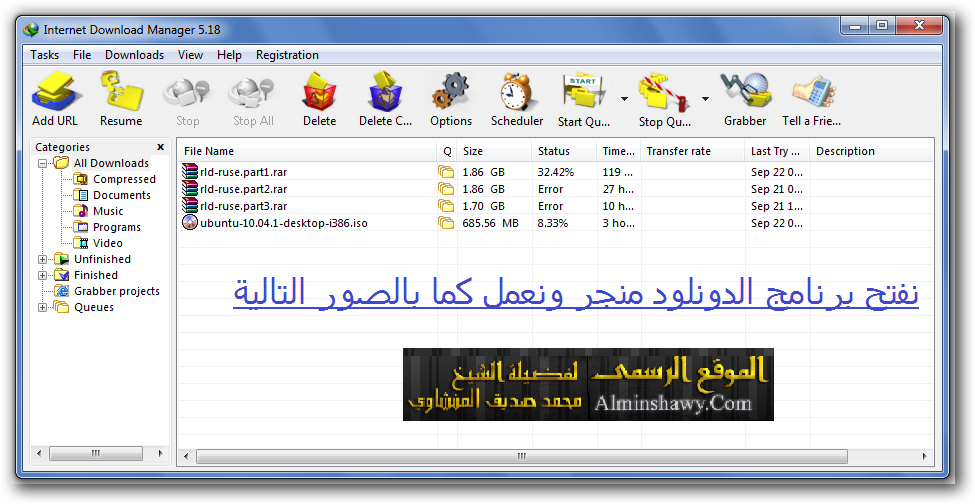This screenshot has height=504, width=975.
Task: Open the Registration menu
Action: coord(287,55)
